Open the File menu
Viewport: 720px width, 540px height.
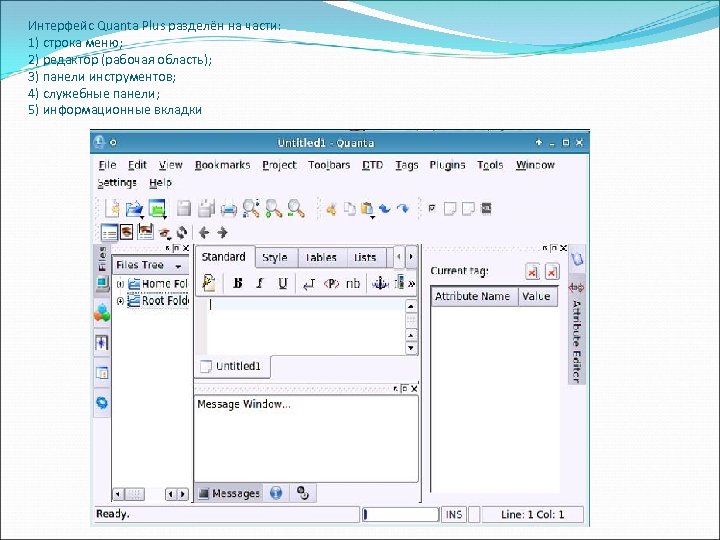click(x=107, y=165)
